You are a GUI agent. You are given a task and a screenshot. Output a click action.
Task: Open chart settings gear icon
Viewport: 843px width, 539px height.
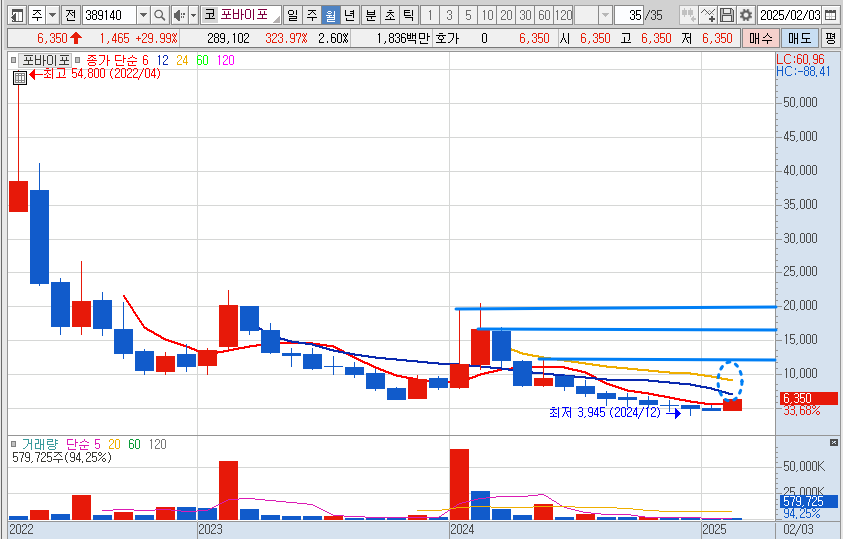745,15
